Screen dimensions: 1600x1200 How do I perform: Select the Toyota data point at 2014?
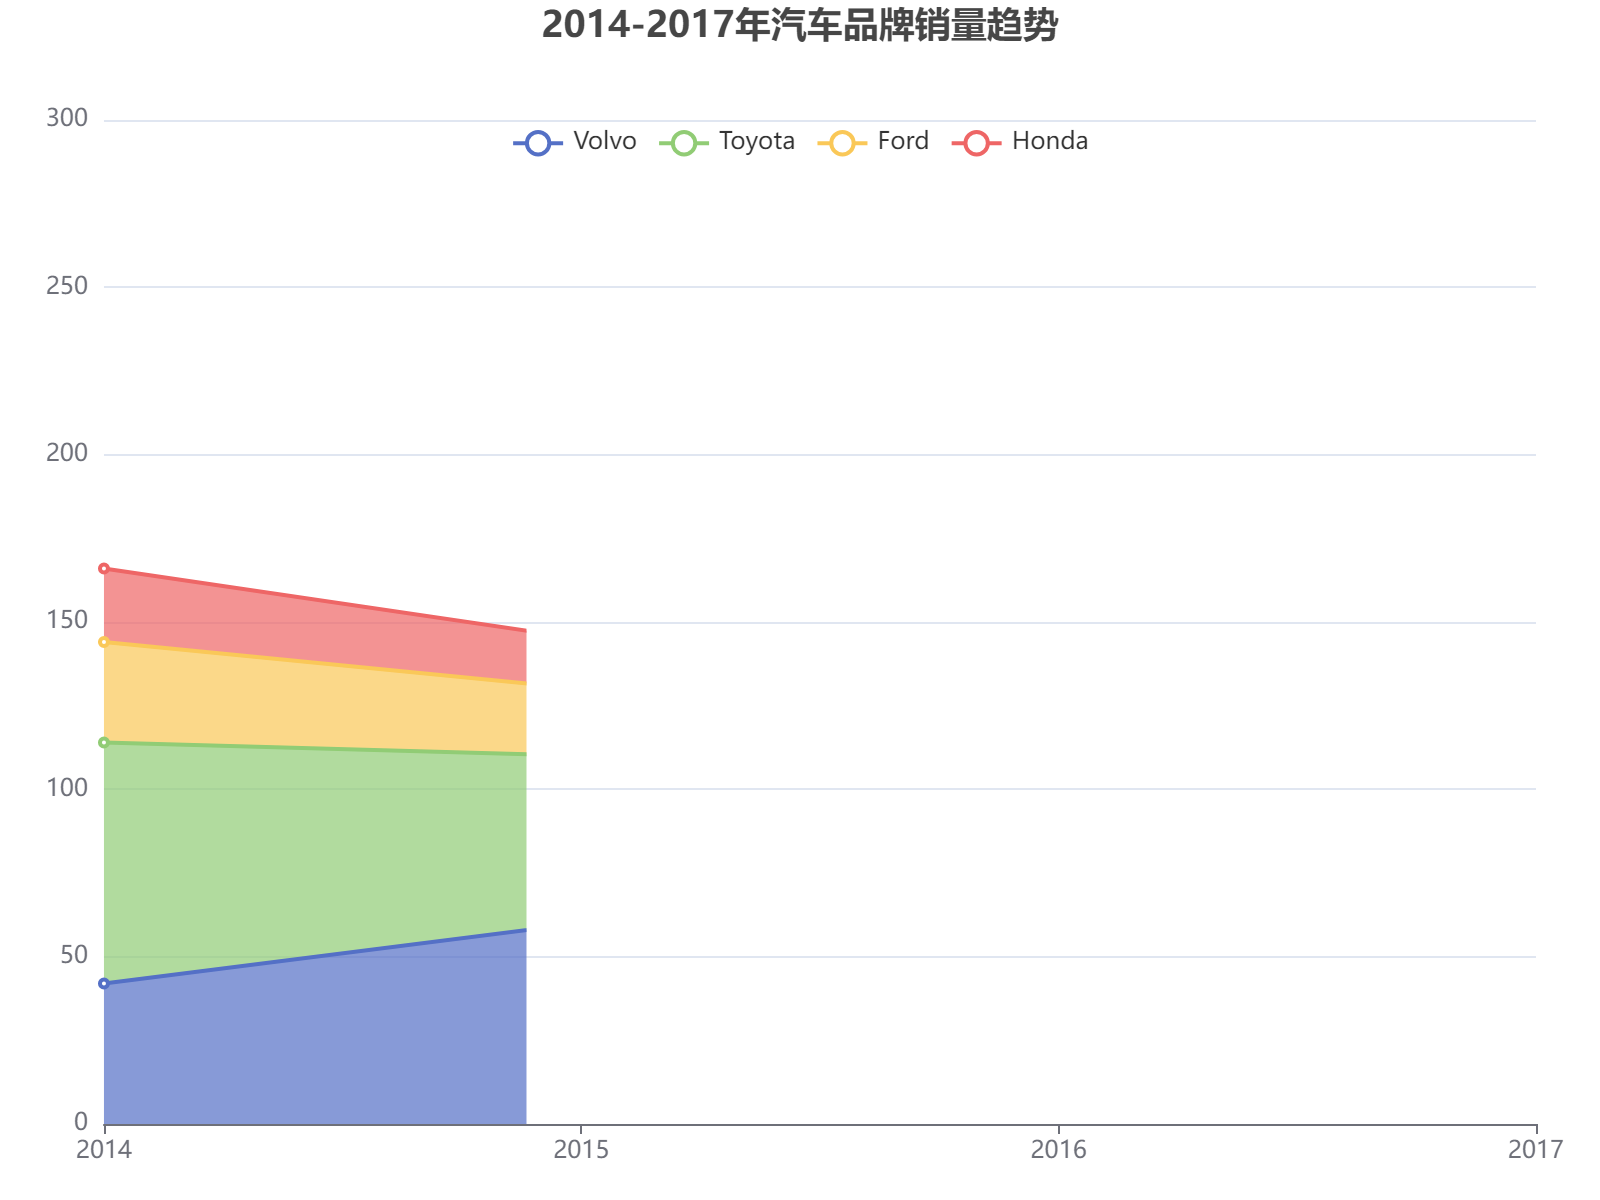103,742
